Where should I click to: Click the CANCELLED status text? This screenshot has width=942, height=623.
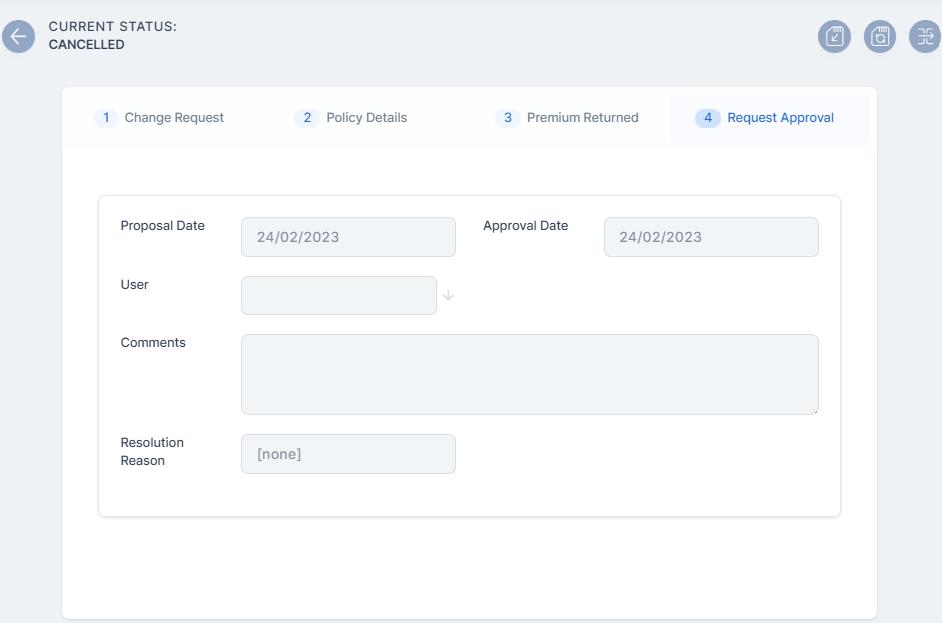point(87,45)
